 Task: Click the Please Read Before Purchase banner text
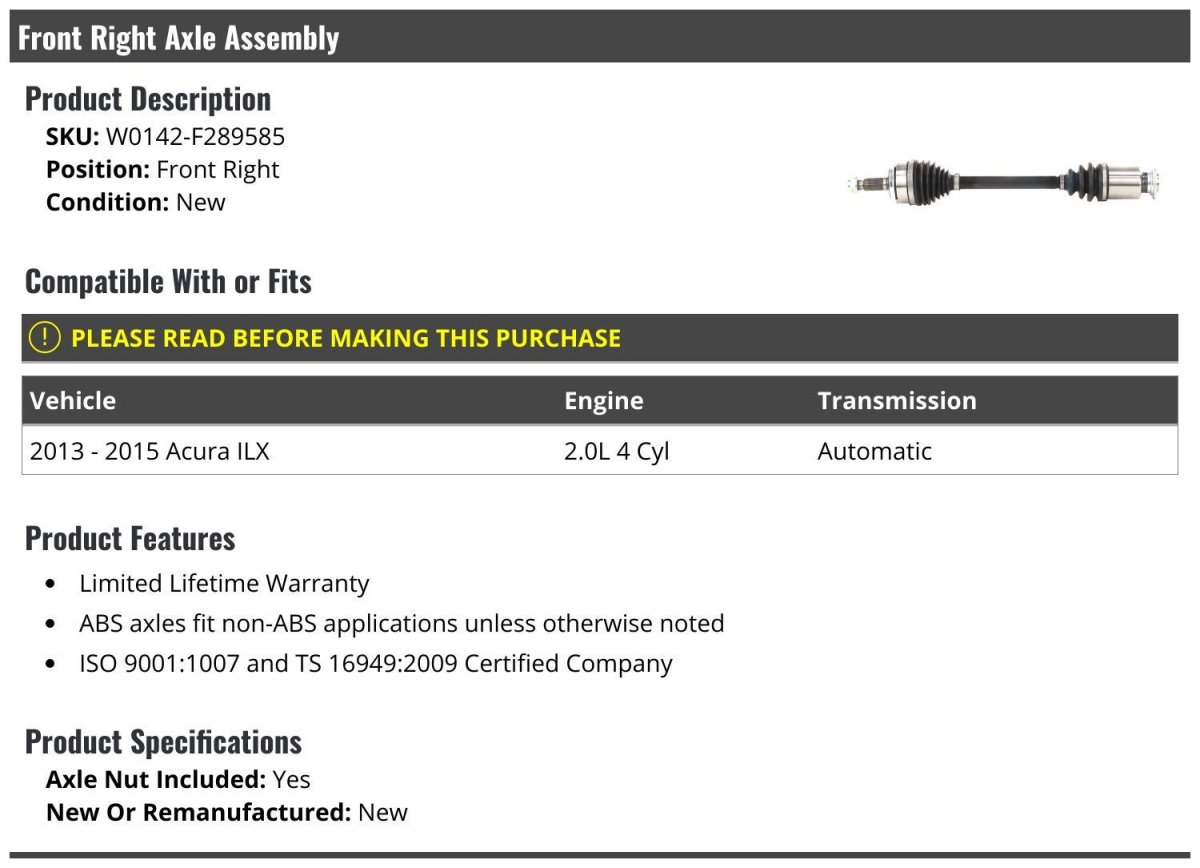click(x=346, y=338)
